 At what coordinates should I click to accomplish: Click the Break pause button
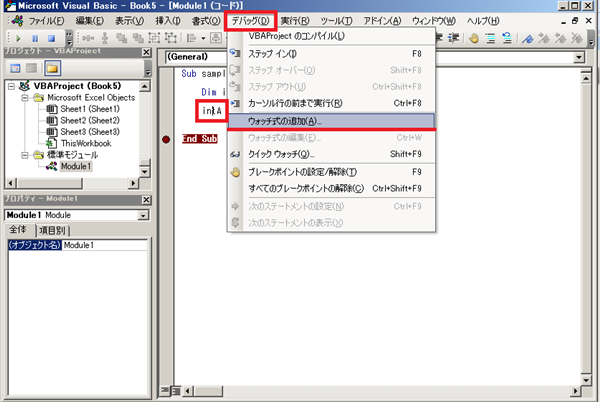[35, 38]
